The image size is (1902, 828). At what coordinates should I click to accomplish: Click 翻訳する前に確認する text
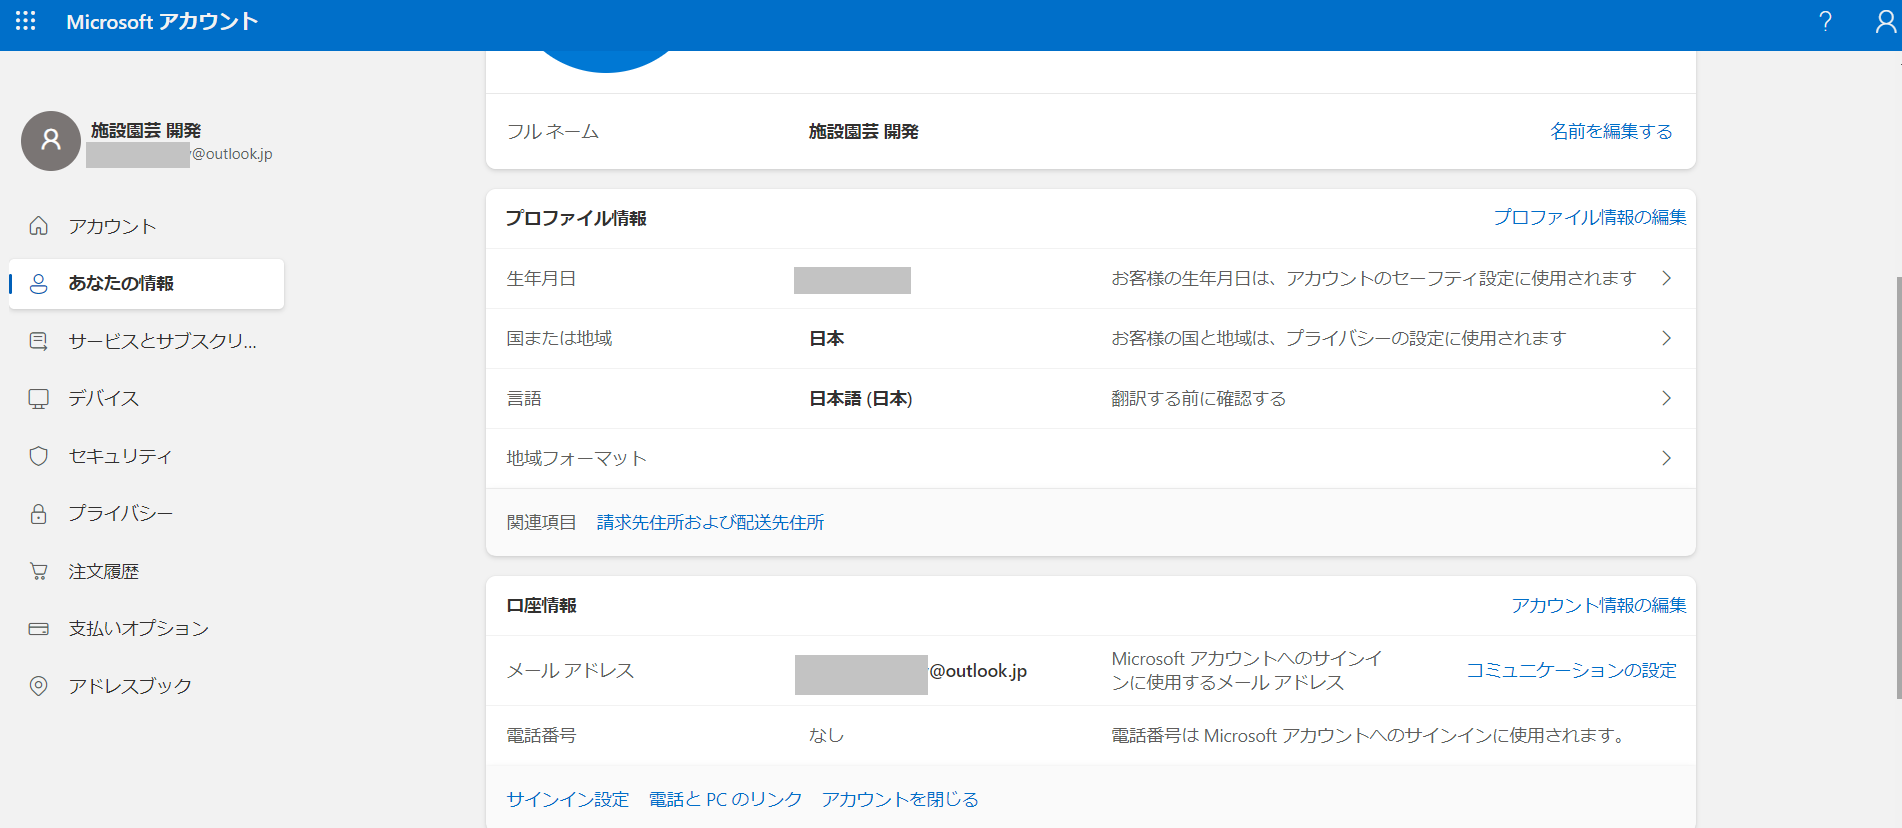(1199, 398)
